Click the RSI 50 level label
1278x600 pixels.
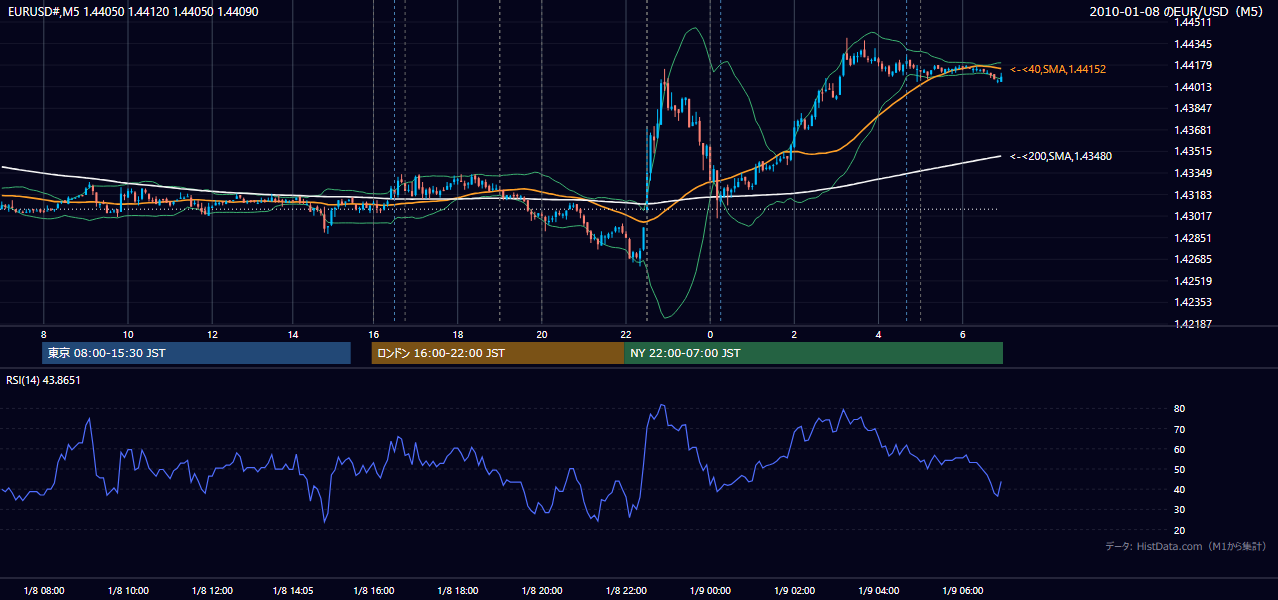point(1179,469)
